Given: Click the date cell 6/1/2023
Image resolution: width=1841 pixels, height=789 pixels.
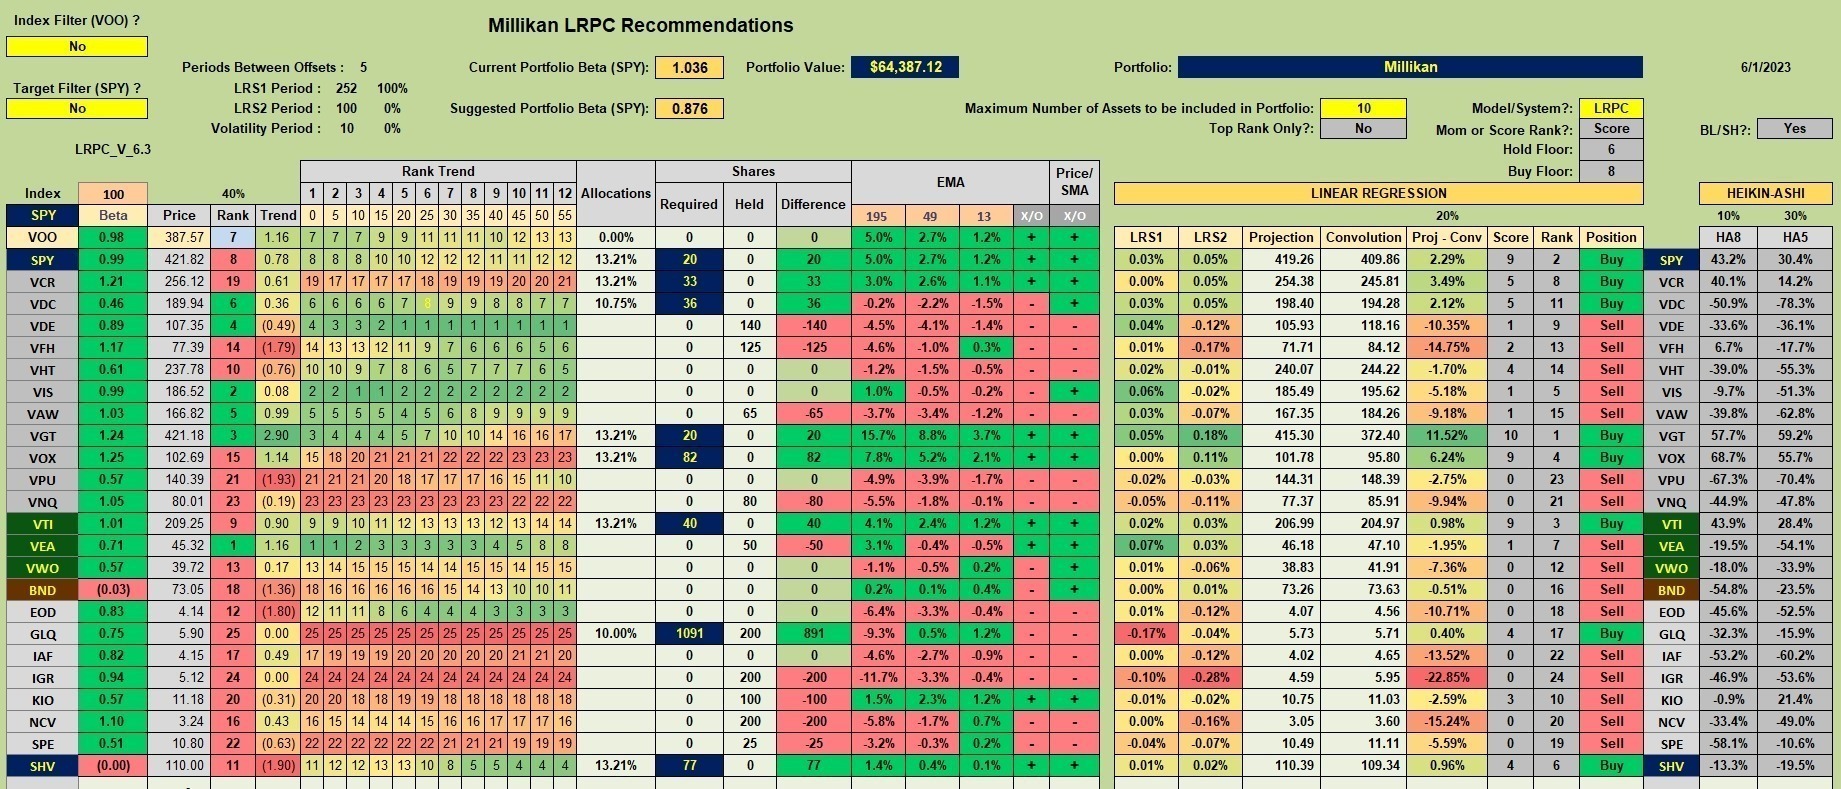Looking at the screenshot, I should [1765, 67].
